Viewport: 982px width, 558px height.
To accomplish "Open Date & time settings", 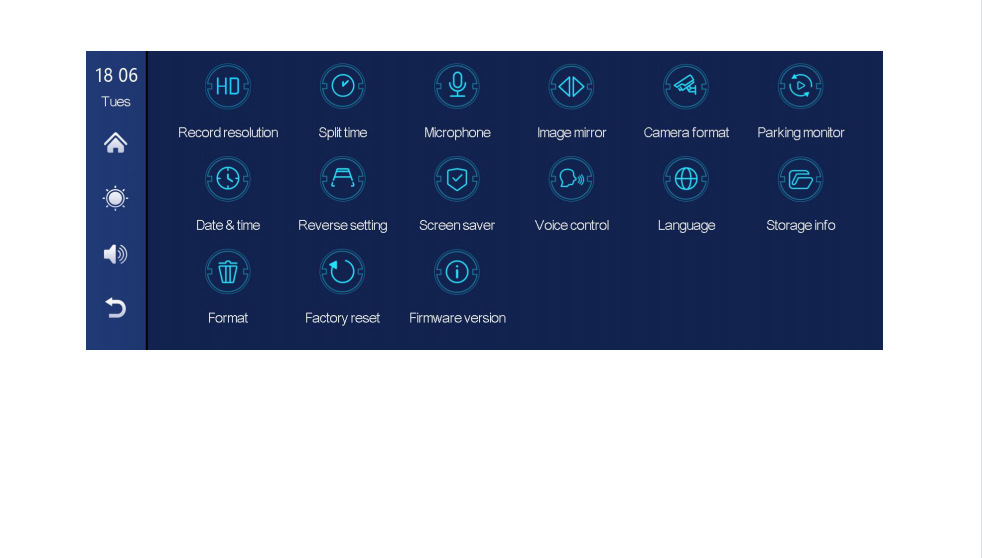I will [228, 180].
